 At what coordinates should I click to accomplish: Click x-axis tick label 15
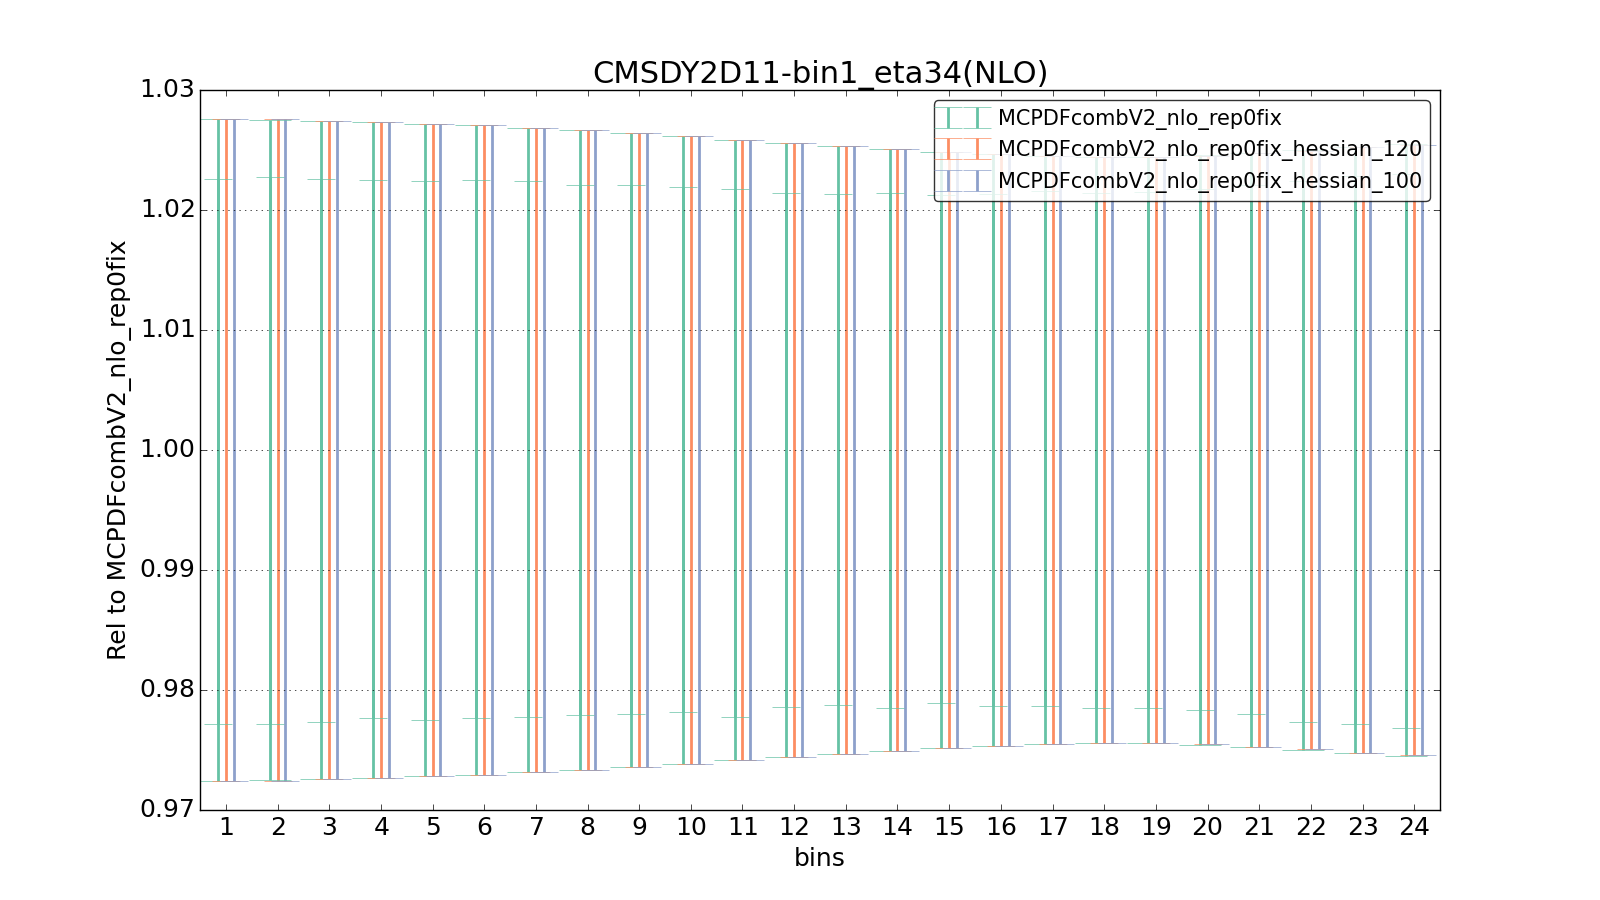(x=950, y=827)
